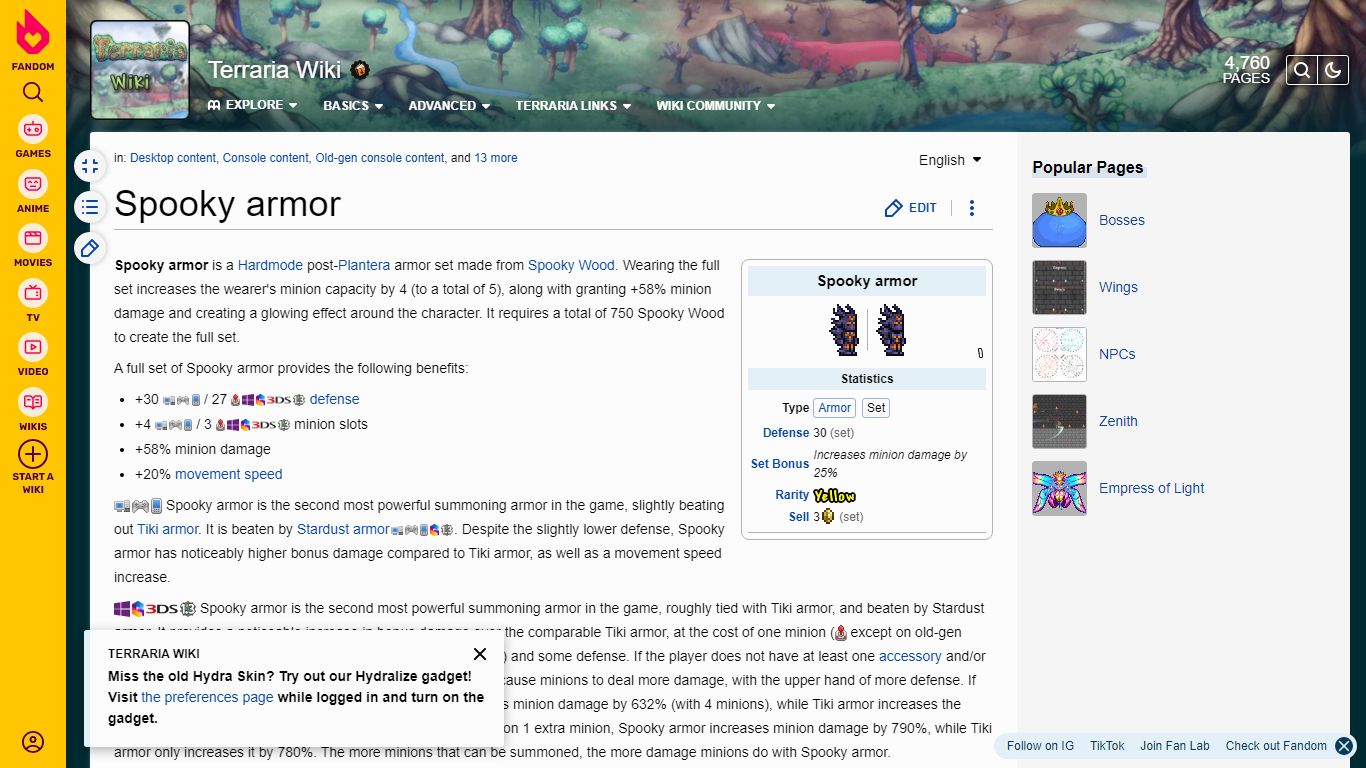This screenshot has width=1366, height=768.
Task: Click Follow on IG in bottom bar
Action: (x=1040, y=746)
